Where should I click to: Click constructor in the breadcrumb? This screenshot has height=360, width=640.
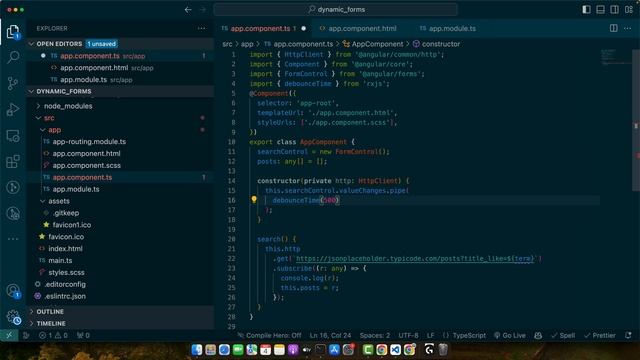coord(441,44)
